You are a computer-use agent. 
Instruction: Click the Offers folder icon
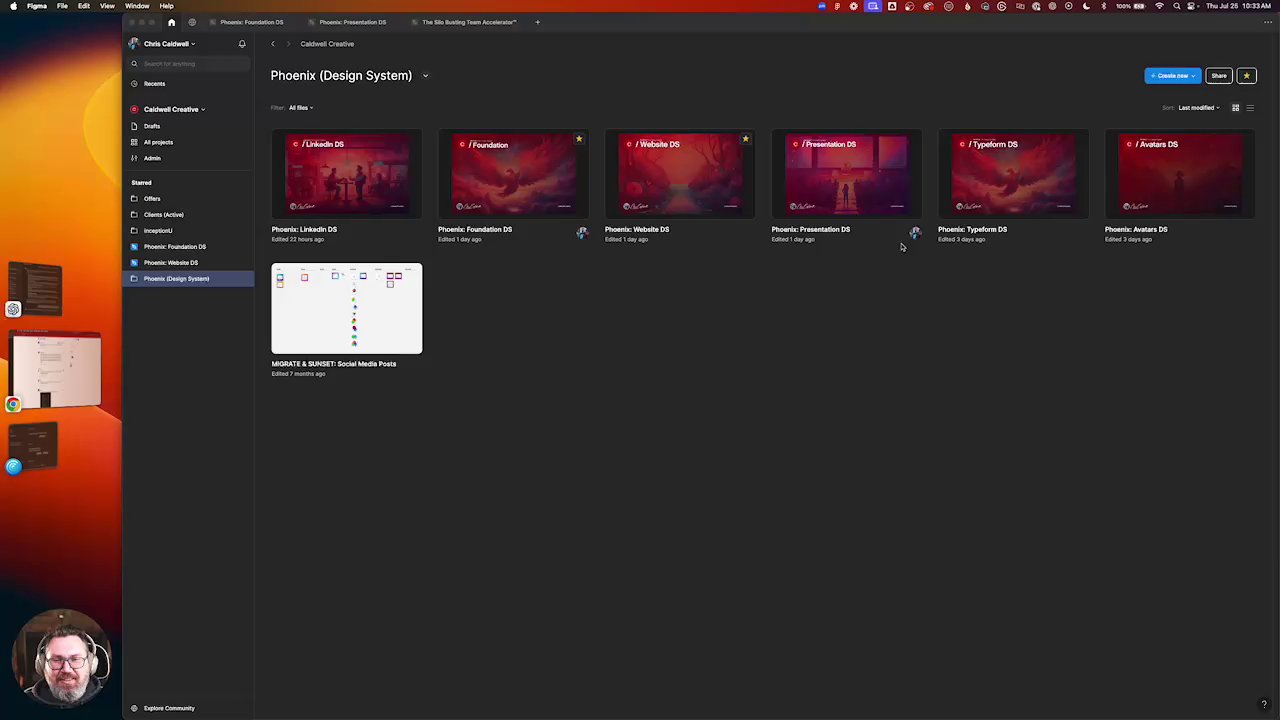point(134,199)
